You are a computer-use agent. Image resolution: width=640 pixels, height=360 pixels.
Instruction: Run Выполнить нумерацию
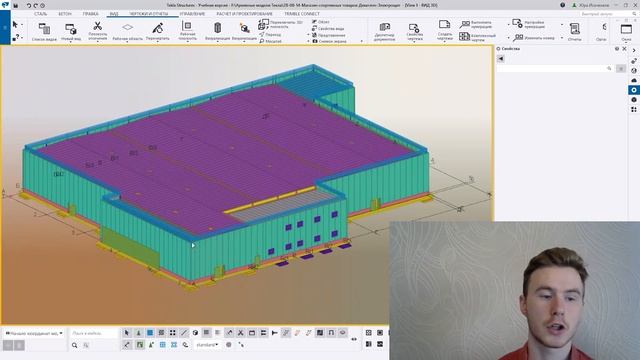476,24
